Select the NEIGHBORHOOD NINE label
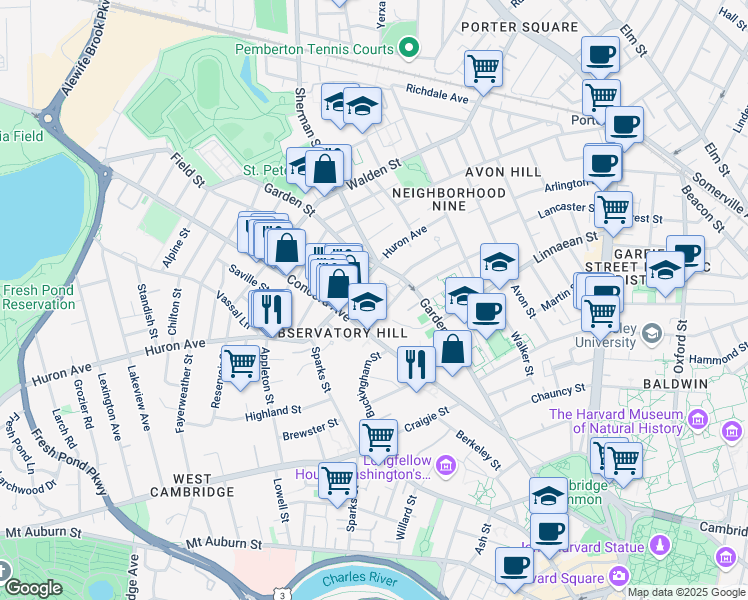748x600 pixels. click(449, 199)
